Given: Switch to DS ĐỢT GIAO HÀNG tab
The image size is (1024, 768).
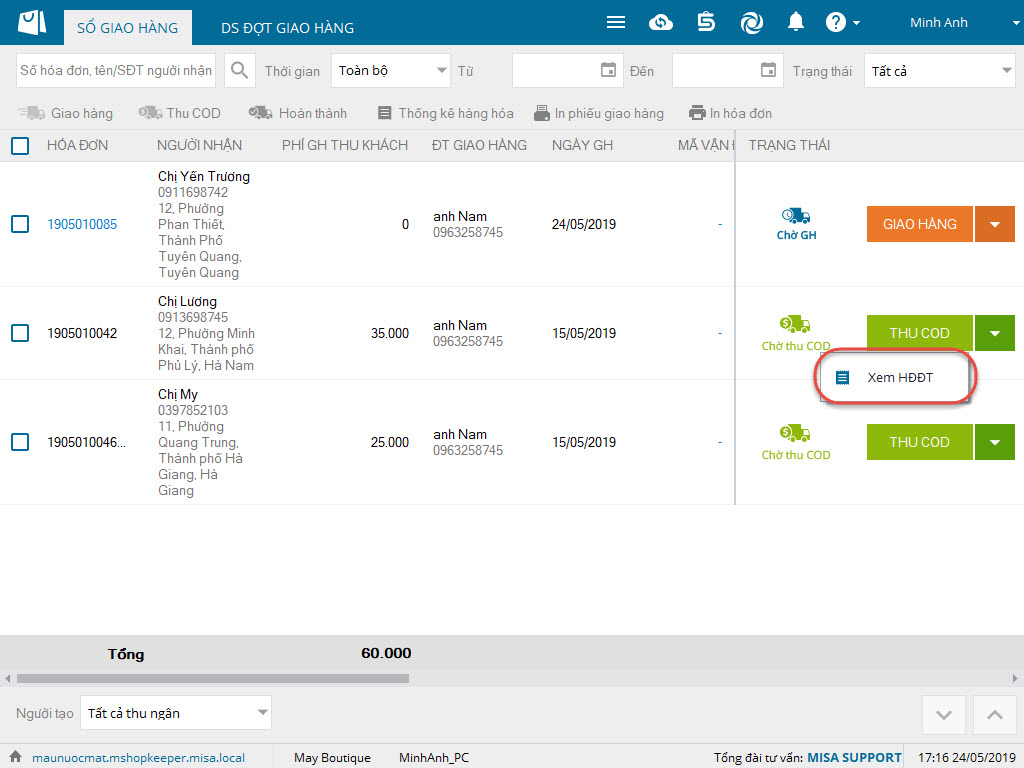Looking at the screenshot, I should coord(287,28).
